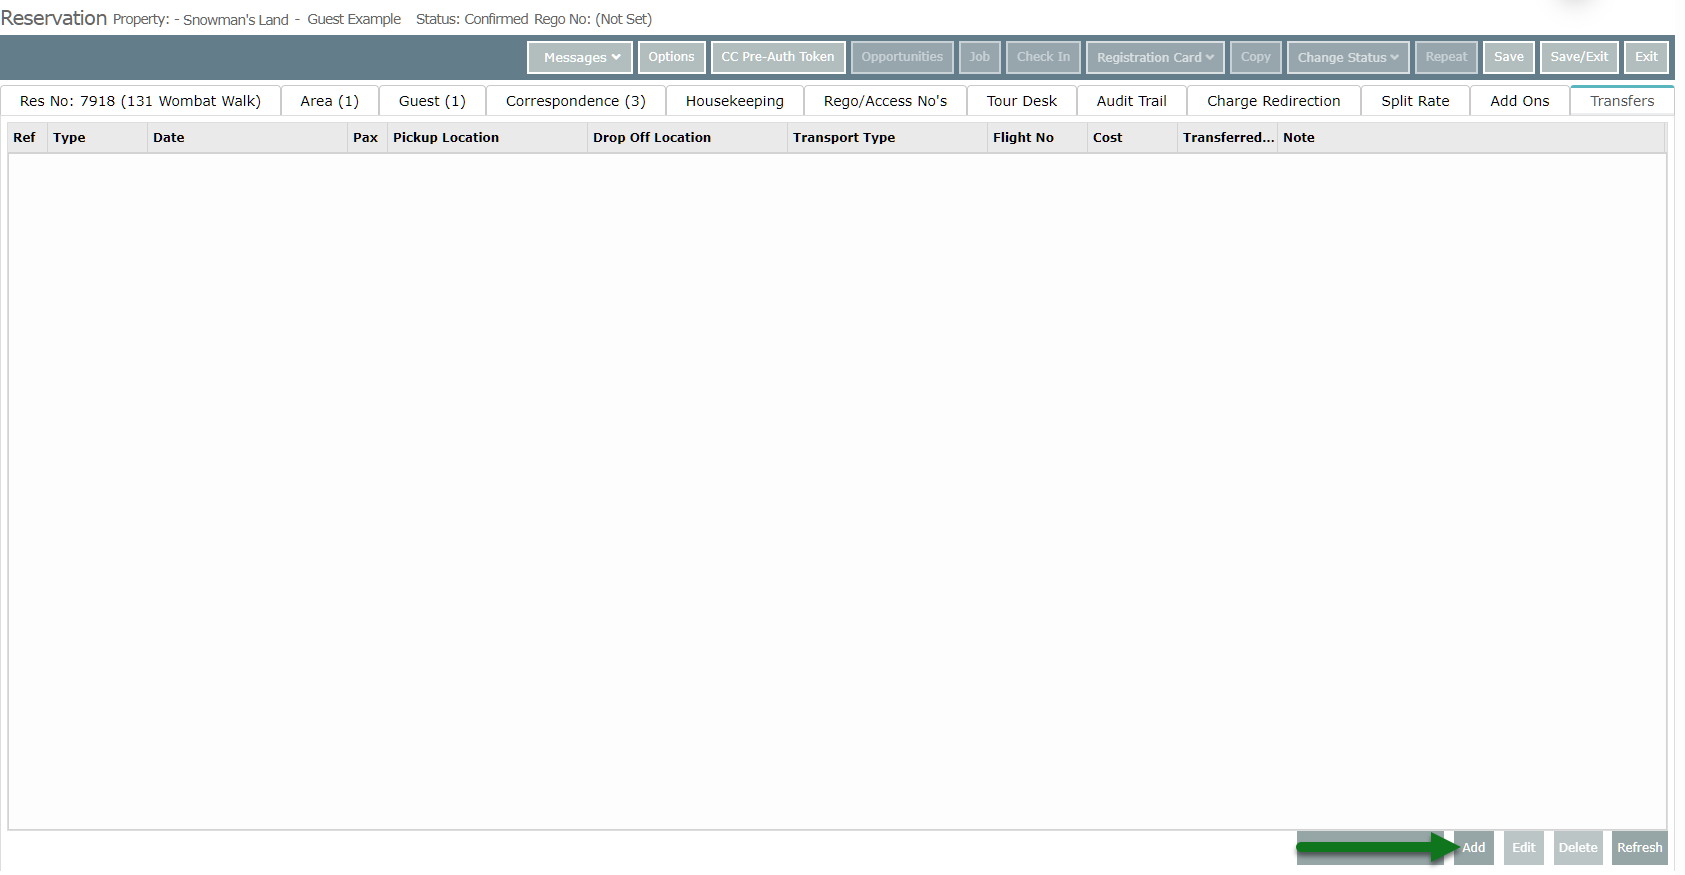1685x875 pixels.
Task: Open the Area (1) tab
Action: [x=330, y=101]
